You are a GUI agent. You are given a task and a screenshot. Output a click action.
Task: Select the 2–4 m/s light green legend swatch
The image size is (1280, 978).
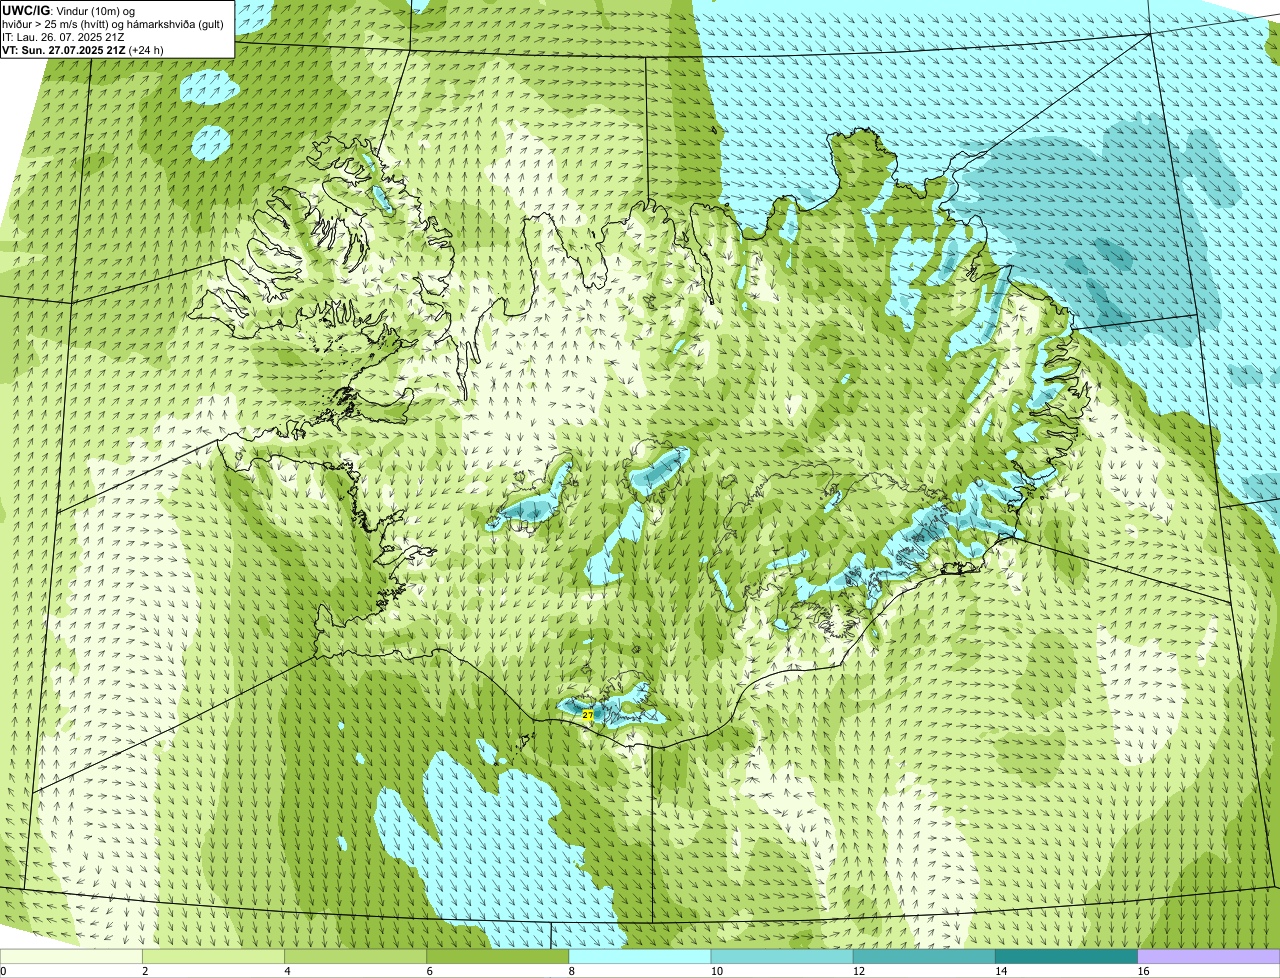point(214,957)
